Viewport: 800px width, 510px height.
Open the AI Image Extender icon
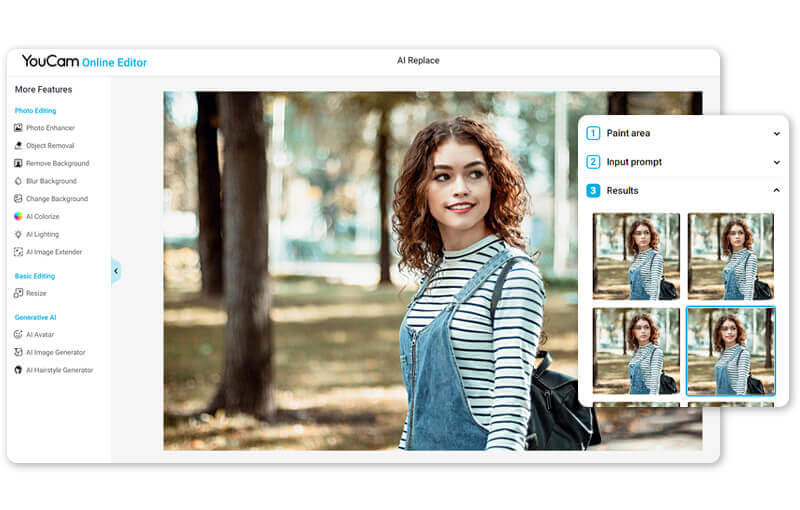tap(18, 252)
